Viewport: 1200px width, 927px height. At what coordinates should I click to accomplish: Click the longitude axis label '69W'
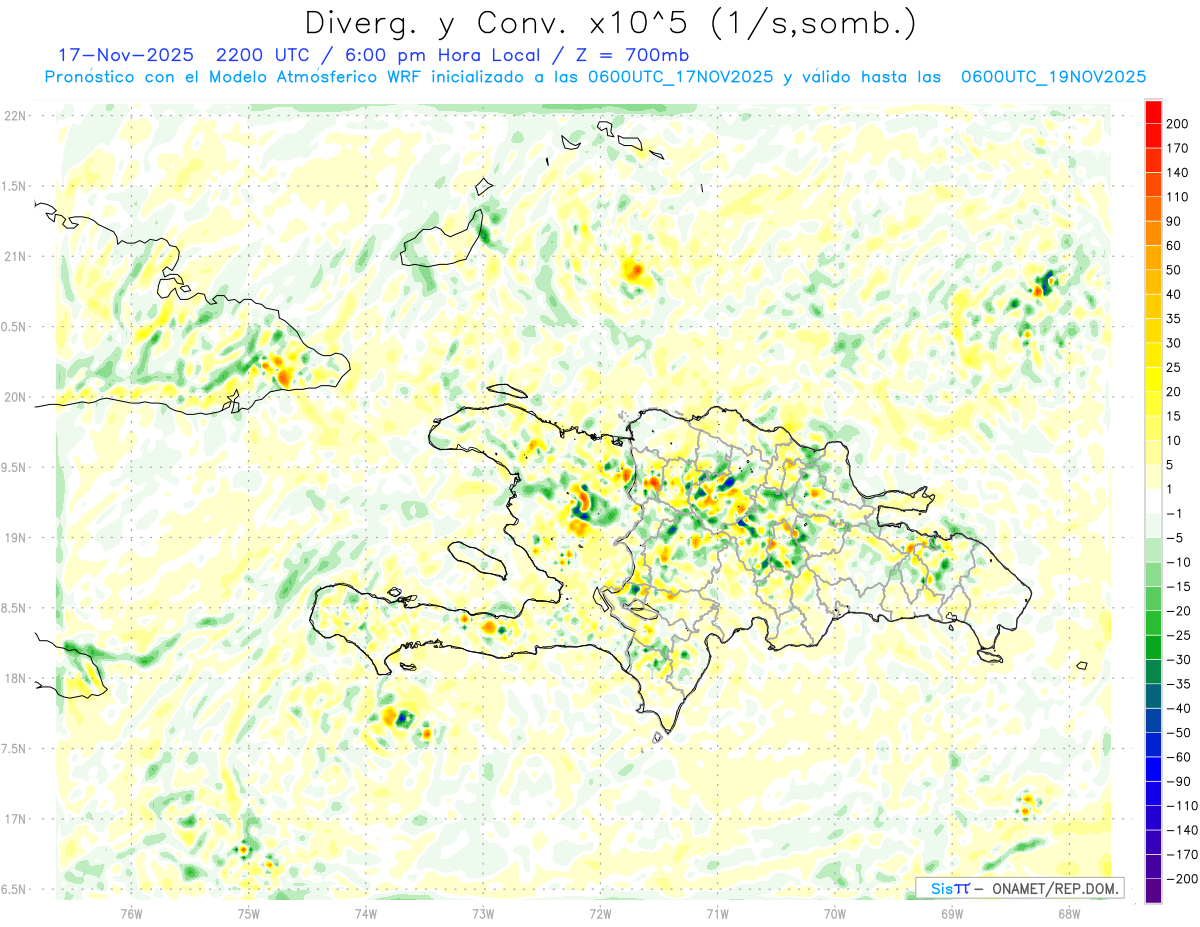click(x=951, y=913)
